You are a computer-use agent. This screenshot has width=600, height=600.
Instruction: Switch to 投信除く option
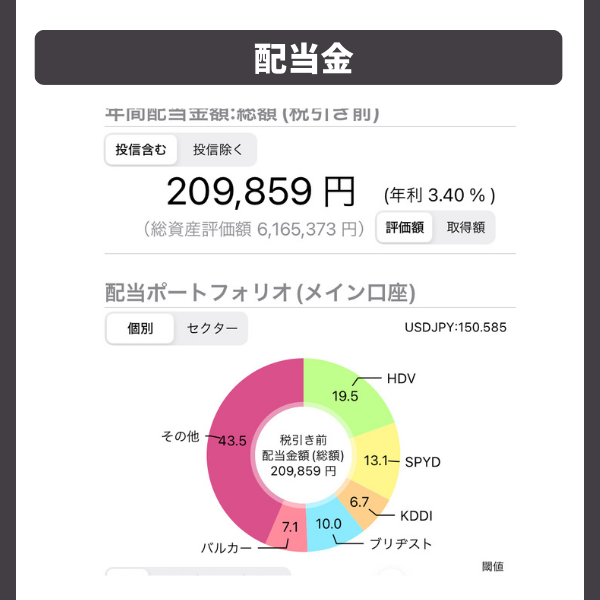pos(218,150)
